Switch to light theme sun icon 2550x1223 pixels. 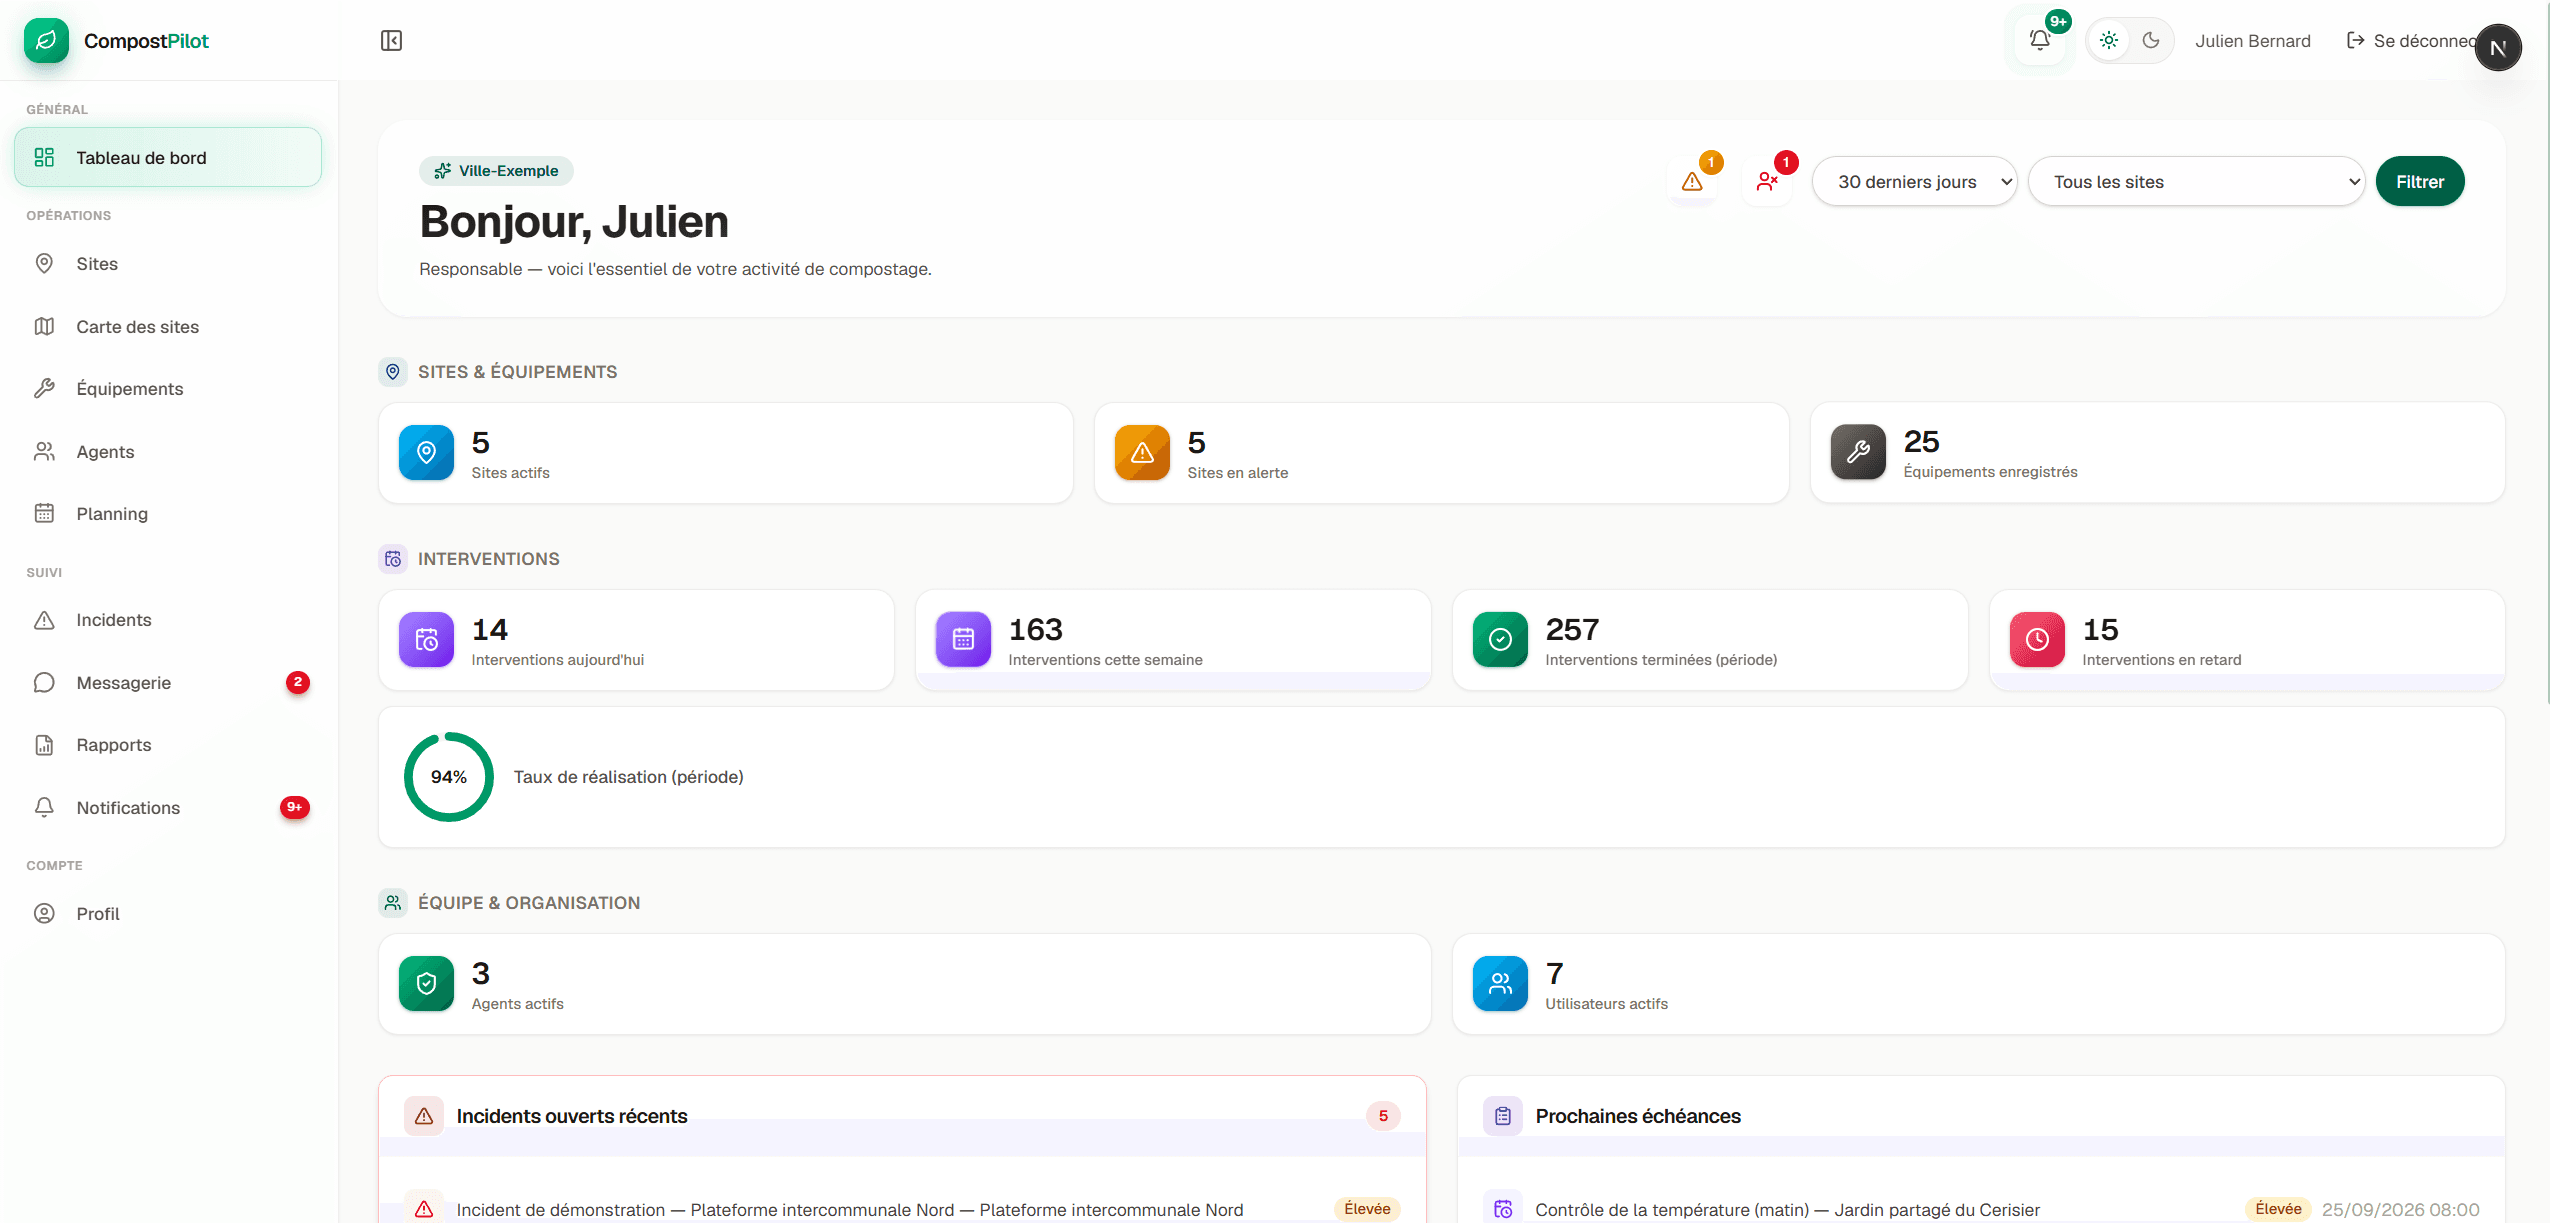tap(2109, 41)
